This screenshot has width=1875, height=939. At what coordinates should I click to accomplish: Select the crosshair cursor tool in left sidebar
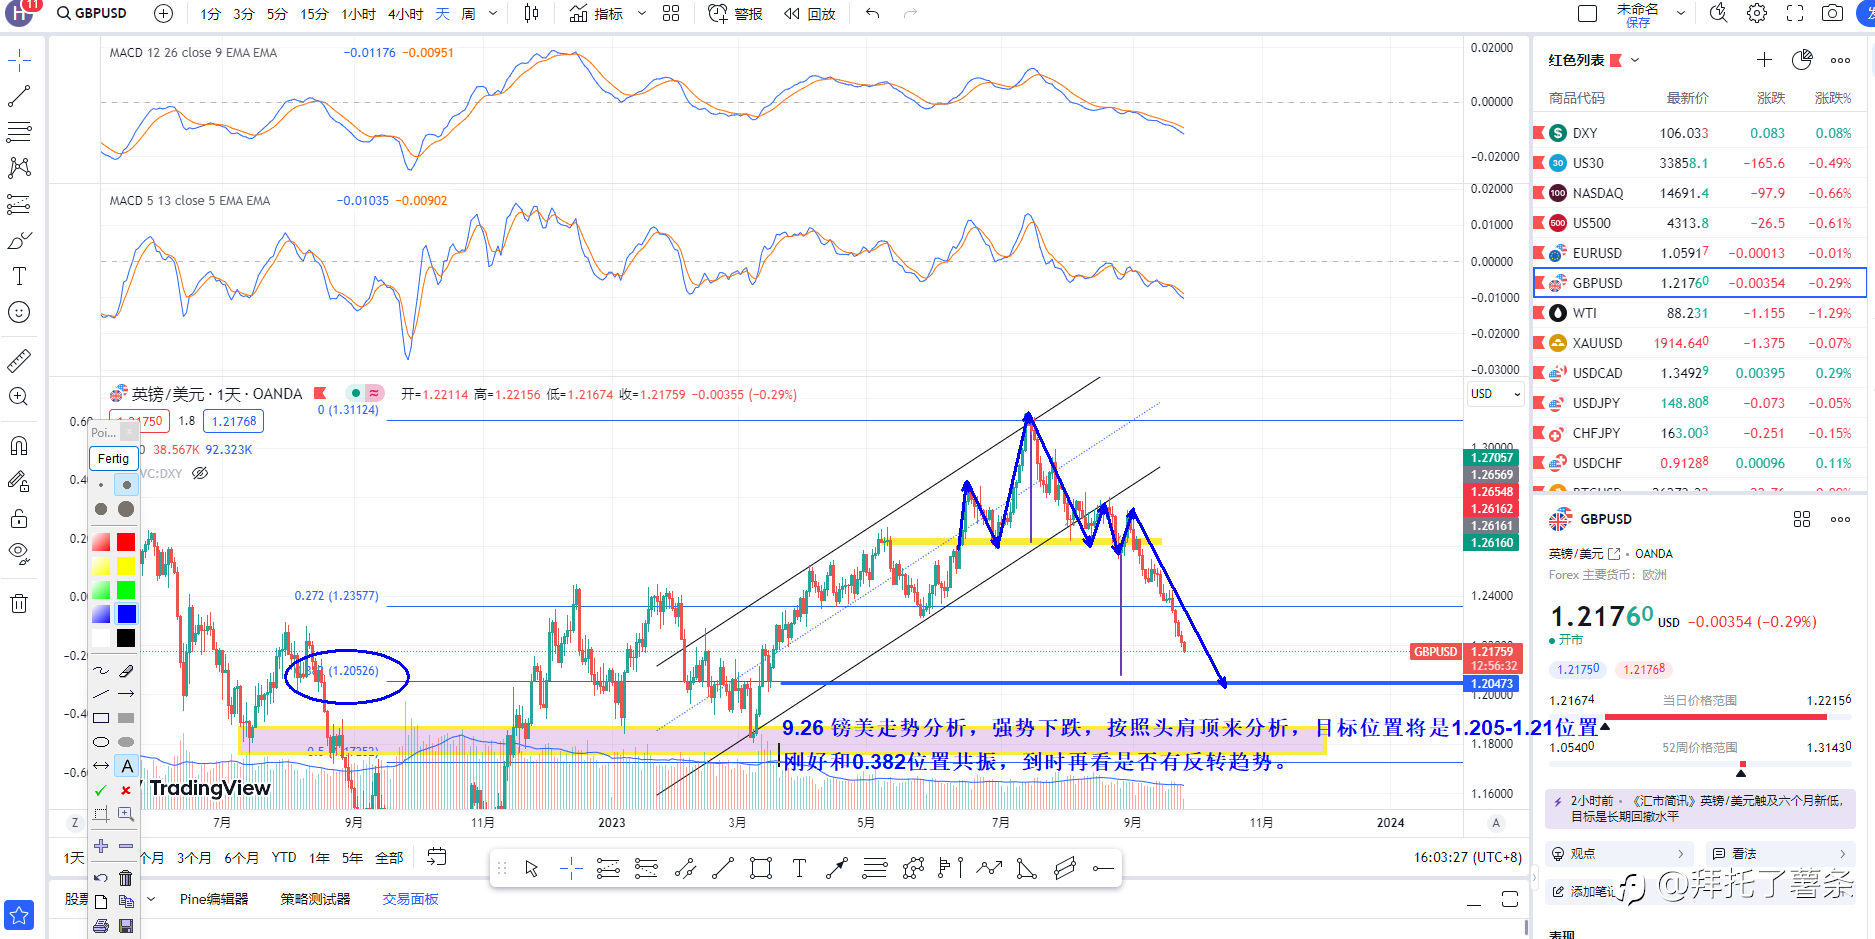pyautogui.click(x=19, y=61)
